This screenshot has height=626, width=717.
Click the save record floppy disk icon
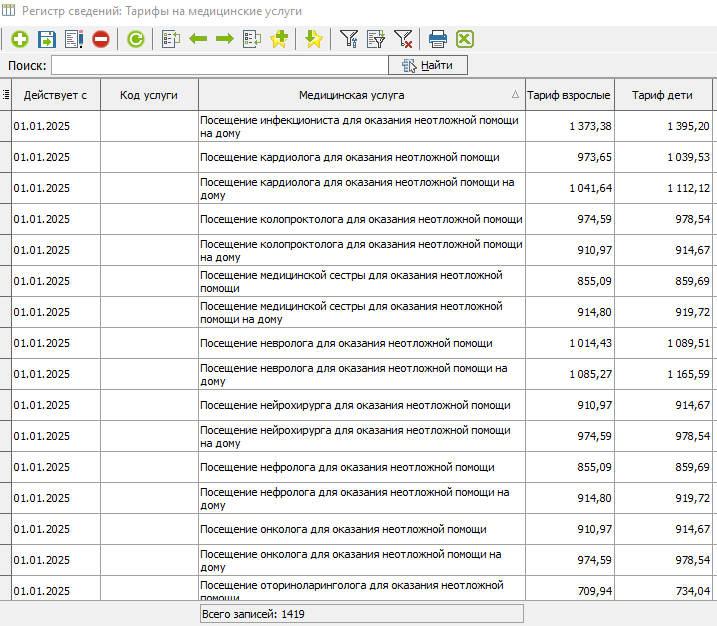[x=47, y=39]
